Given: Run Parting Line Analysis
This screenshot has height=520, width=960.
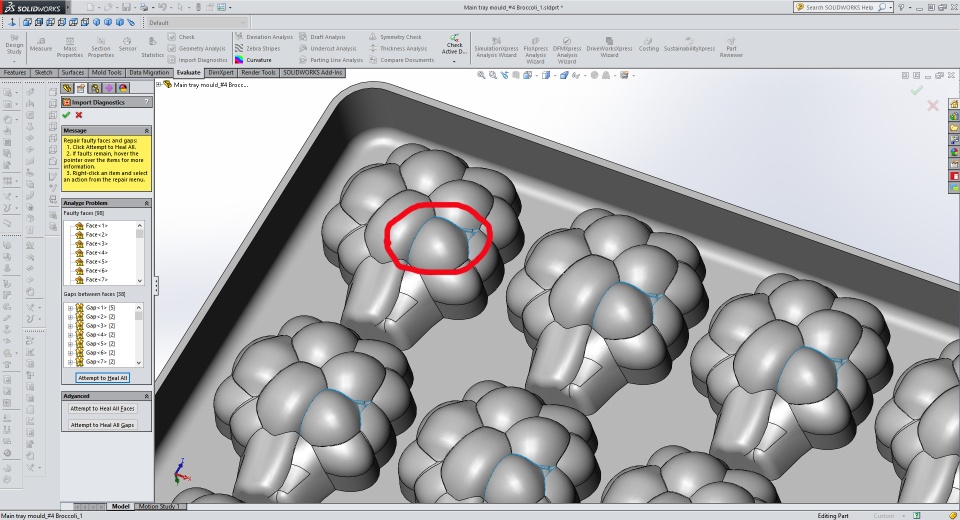Looking at the screenshot, I should point(331,60).
